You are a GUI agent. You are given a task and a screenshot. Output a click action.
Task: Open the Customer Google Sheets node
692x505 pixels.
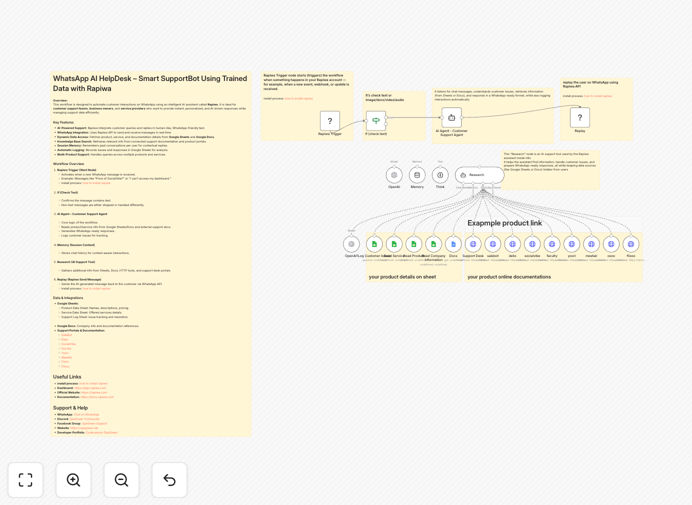tap(374, 244)
